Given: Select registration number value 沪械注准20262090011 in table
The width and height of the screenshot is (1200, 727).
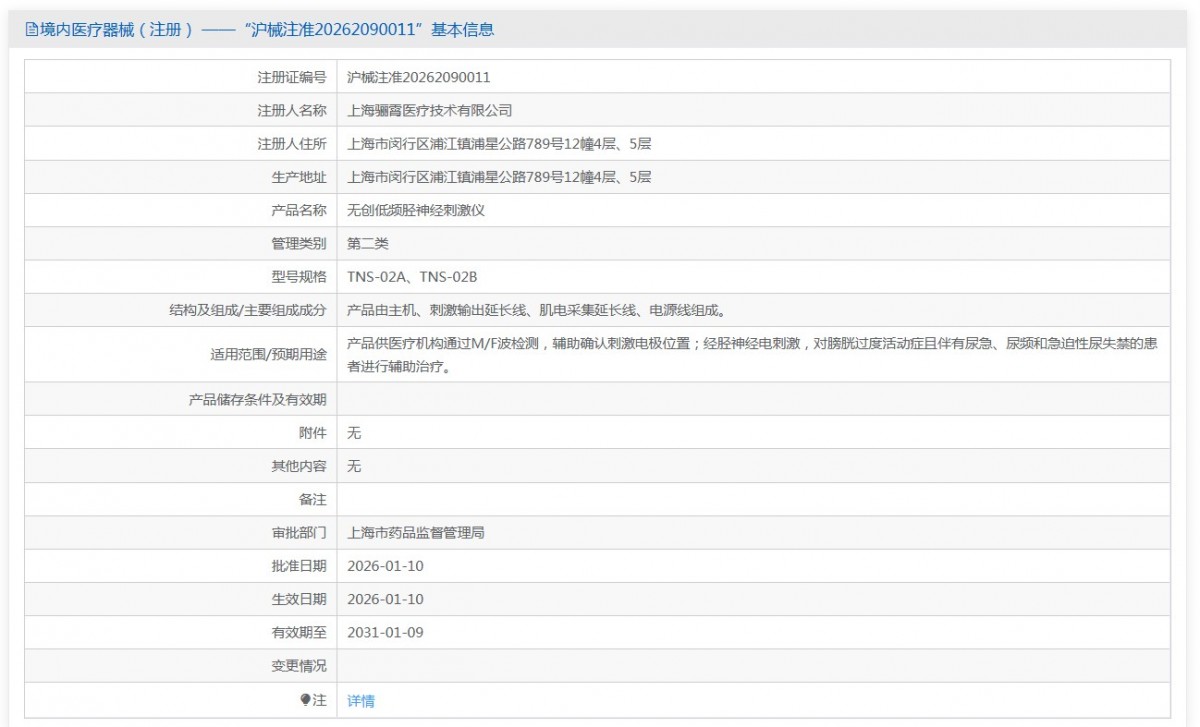Looking at the screenshot, I should 418,77.
